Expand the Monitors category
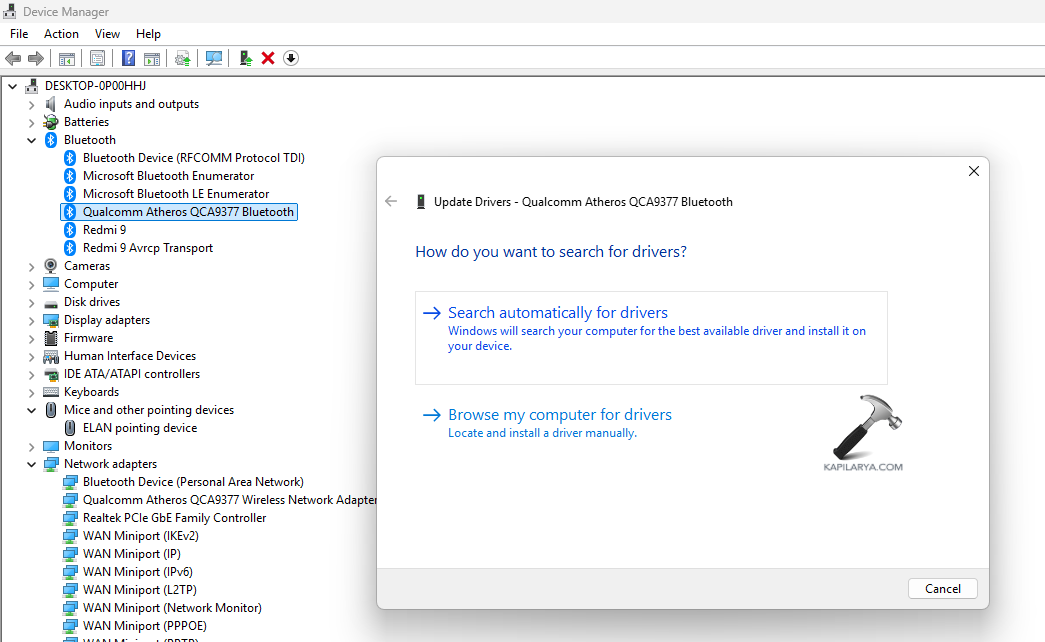Image resolution: width=1045 pixels, height=642 pixels. coord(31,447)
